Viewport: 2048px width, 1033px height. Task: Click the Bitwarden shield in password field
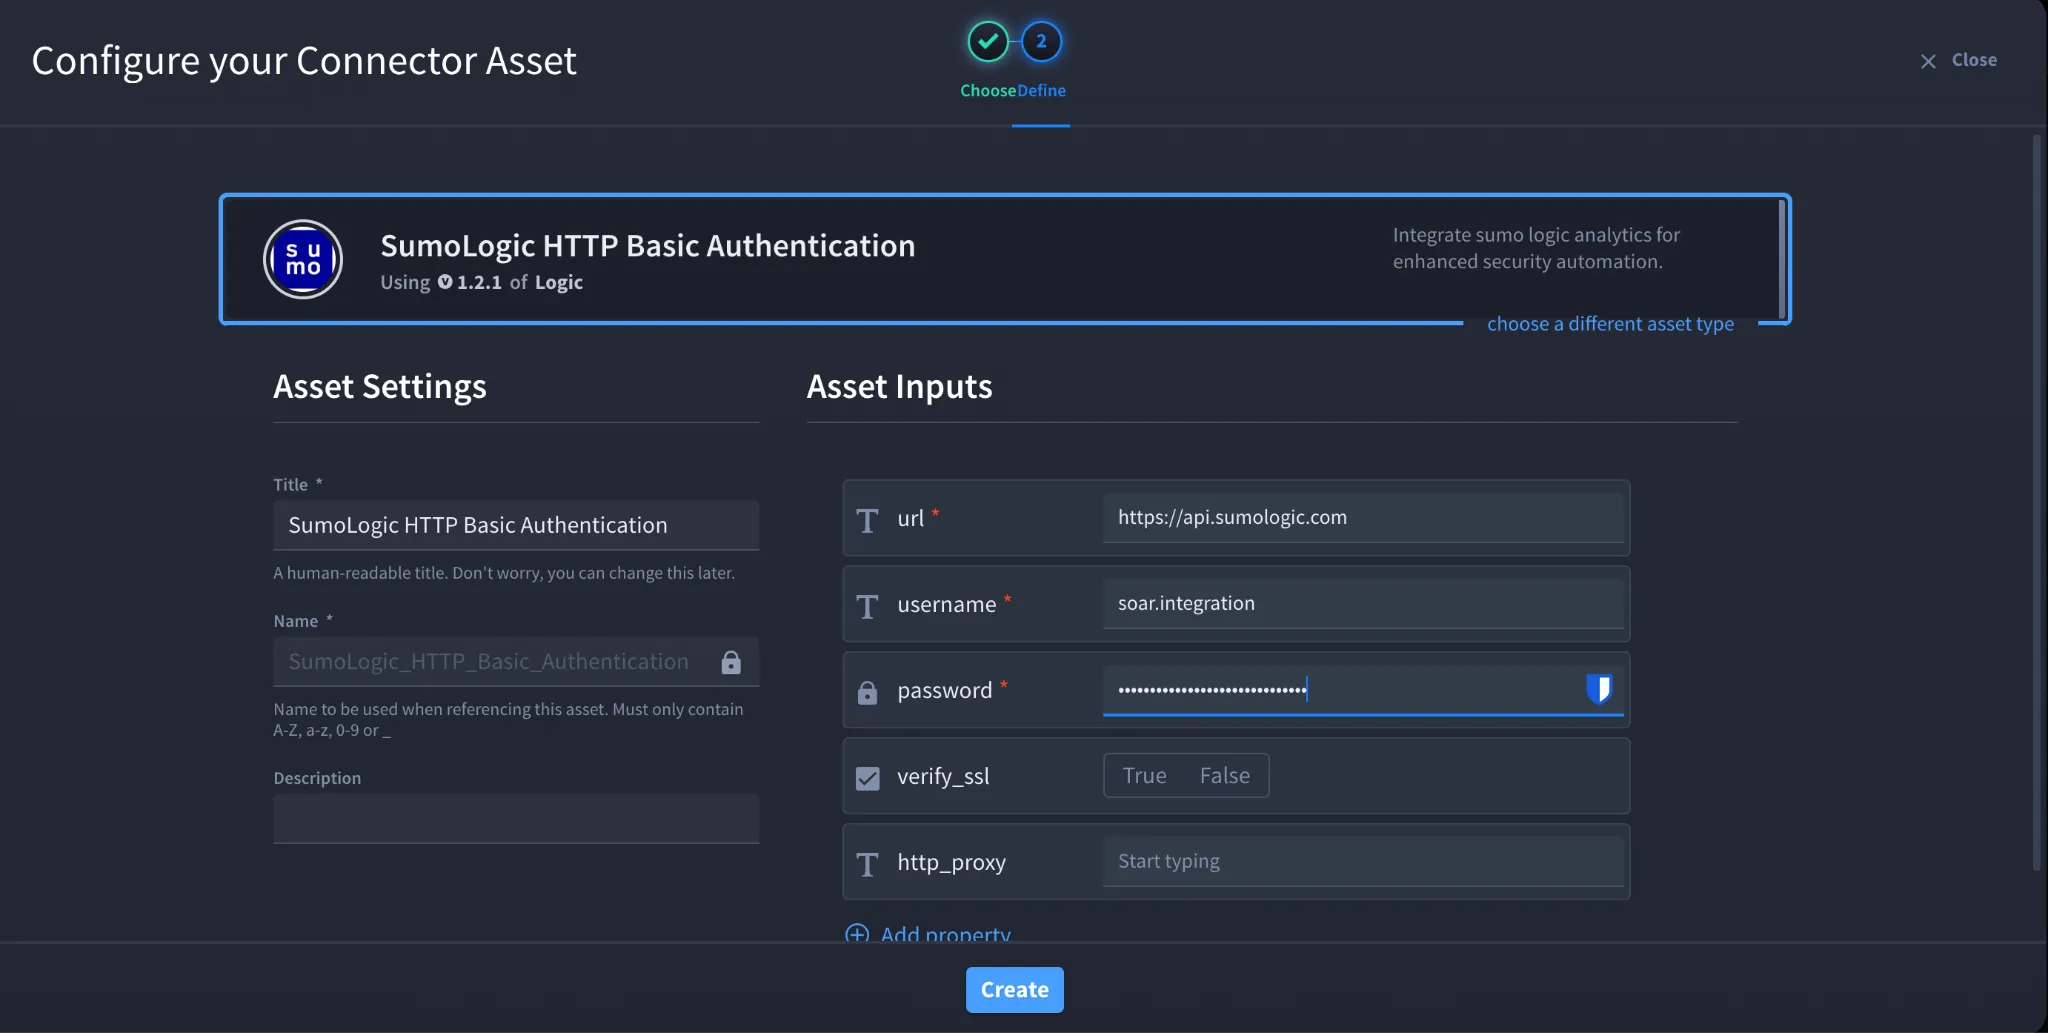1598,689
